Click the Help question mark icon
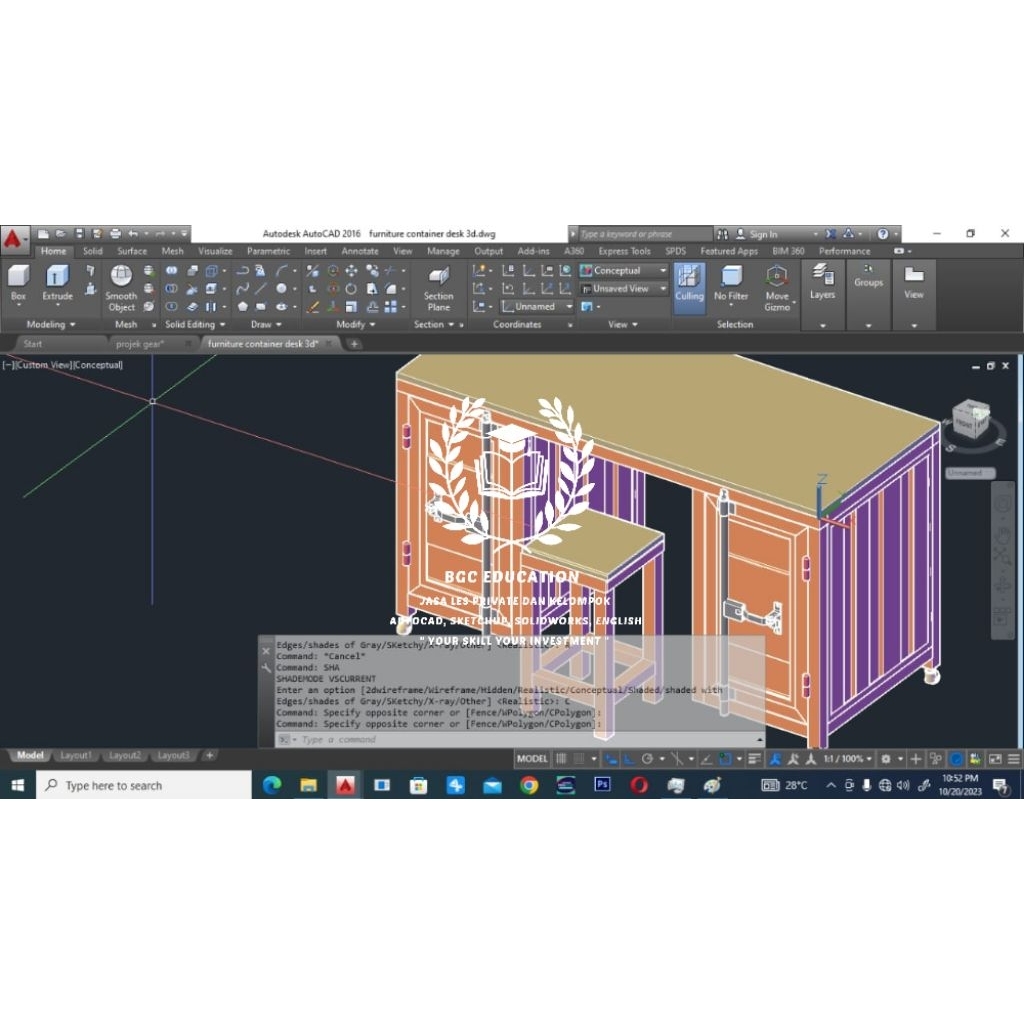 point(883,233)
